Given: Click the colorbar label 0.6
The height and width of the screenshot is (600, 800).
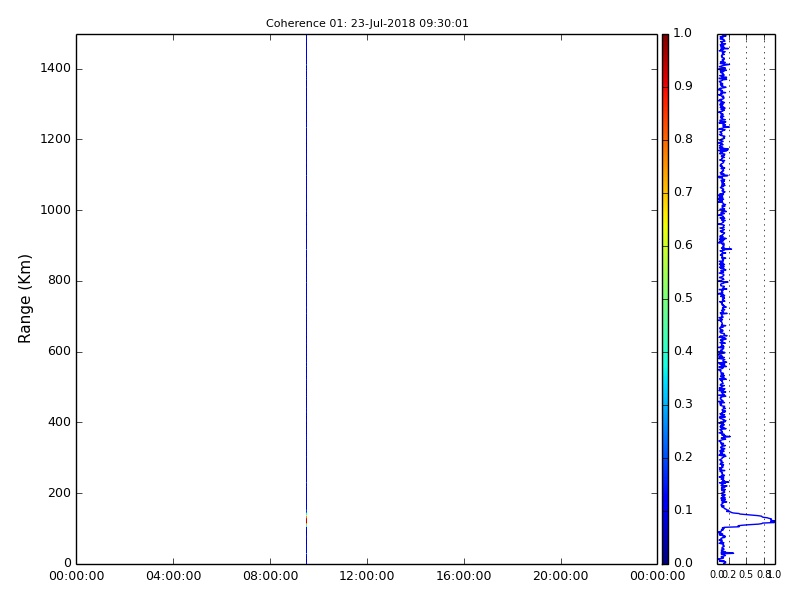Looking at the screenshot, I should coord(683,245).
